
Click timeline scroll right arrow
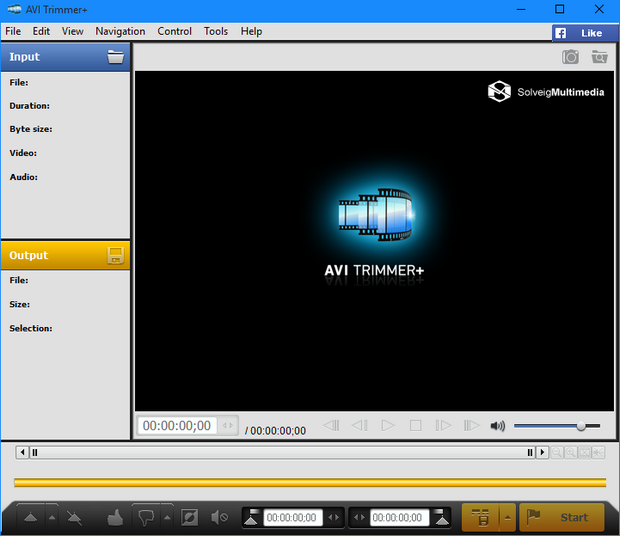[x=542, y=452]
